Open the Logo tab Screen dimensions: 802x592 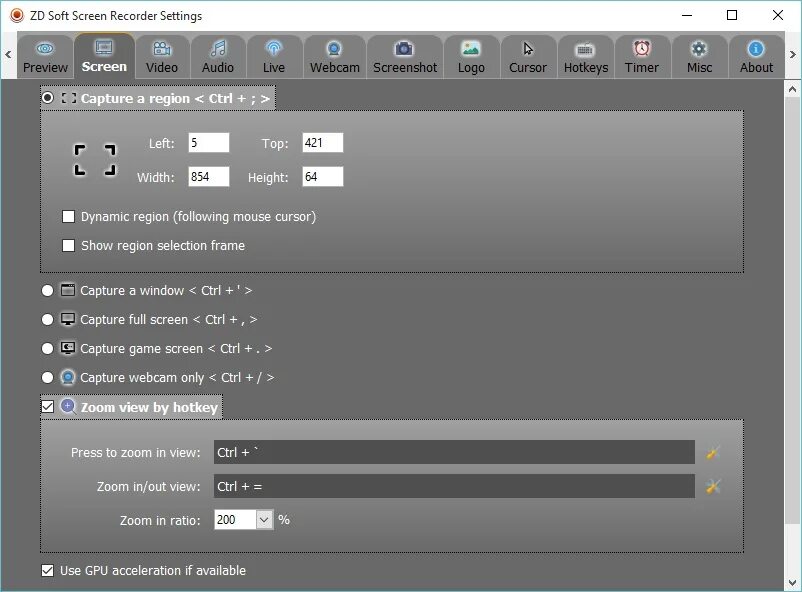coord(471,57)
